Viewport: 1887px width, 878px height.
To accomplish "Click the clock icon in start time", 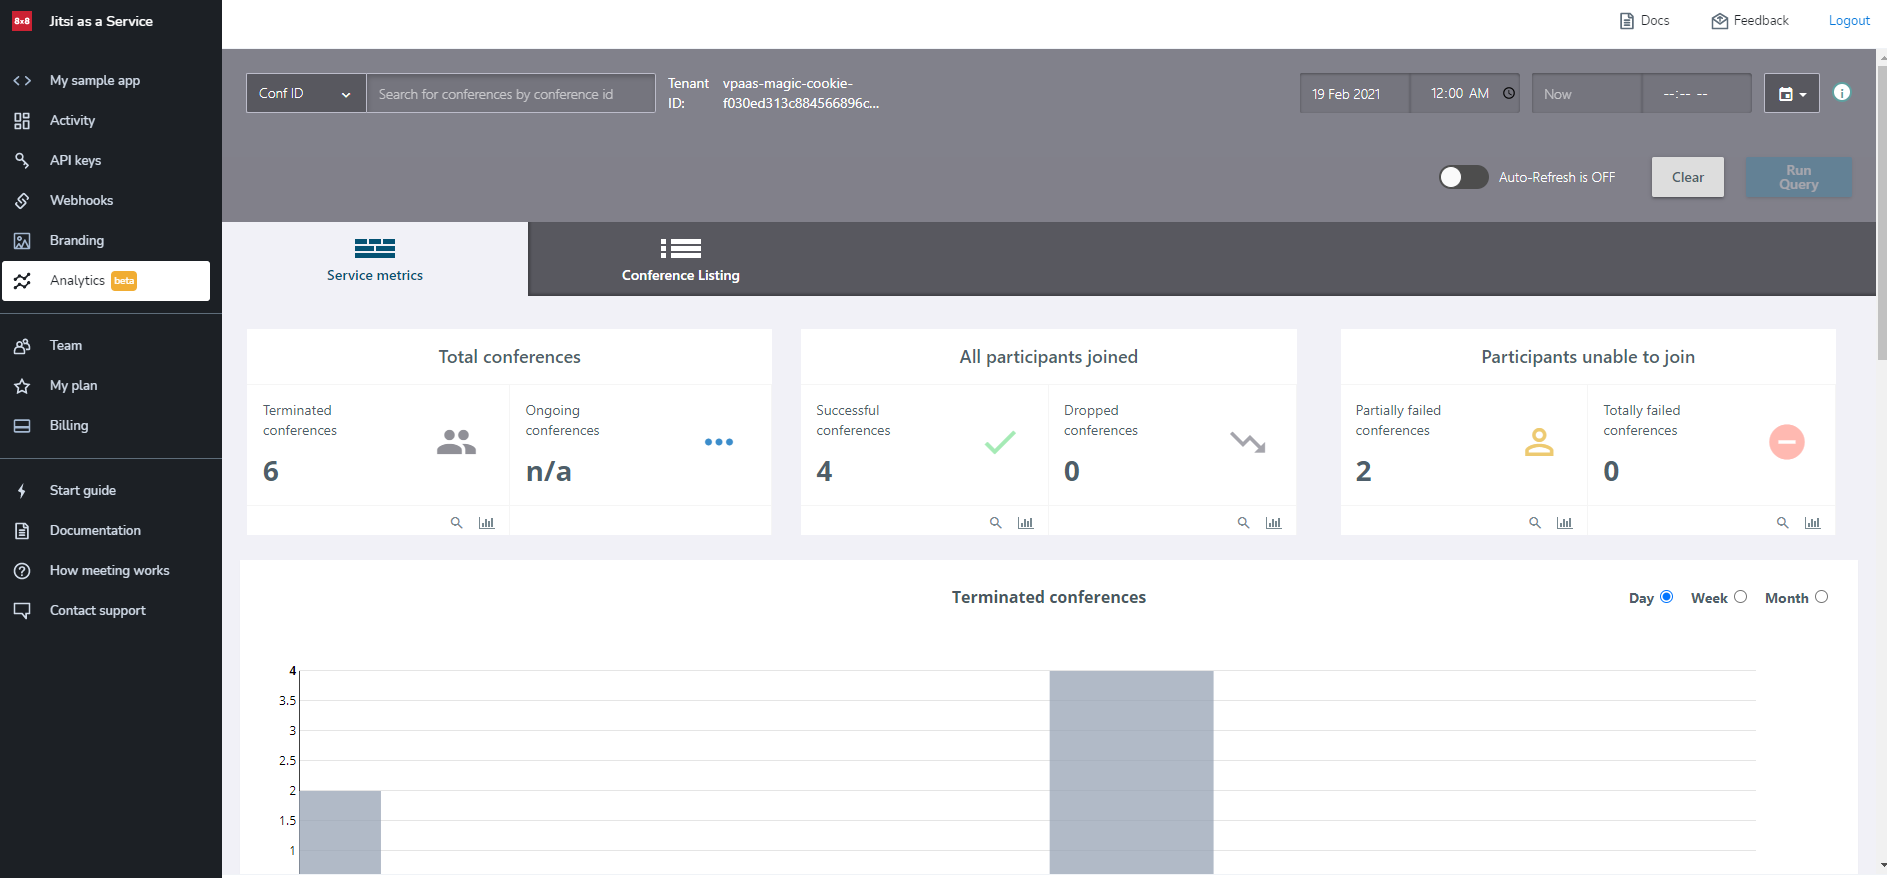I will coord(1509,93).
